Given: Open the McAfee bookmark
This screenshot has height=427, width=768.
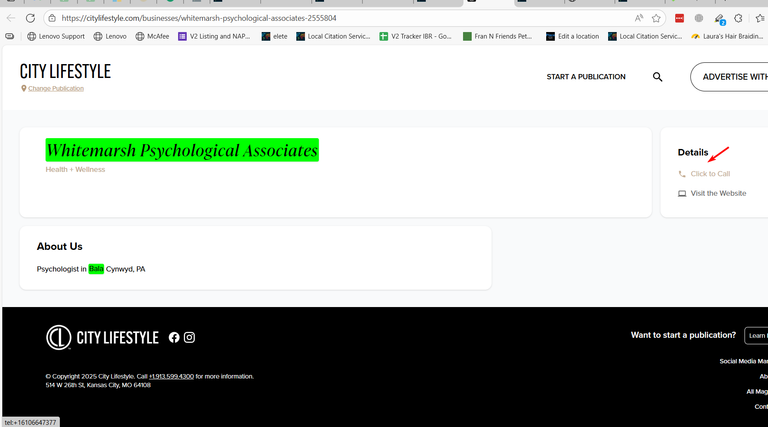Looking at the screenshot, I should (152, 36).
